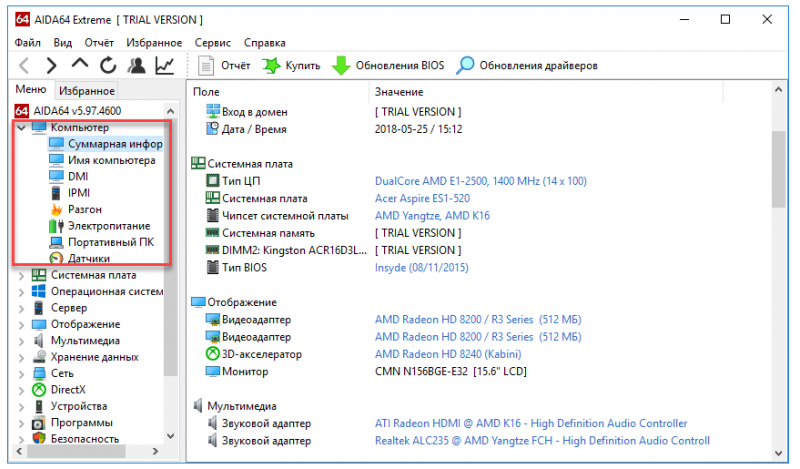Open the AMD Radeon HD 8240 (Kabini) link

point(448,354)
